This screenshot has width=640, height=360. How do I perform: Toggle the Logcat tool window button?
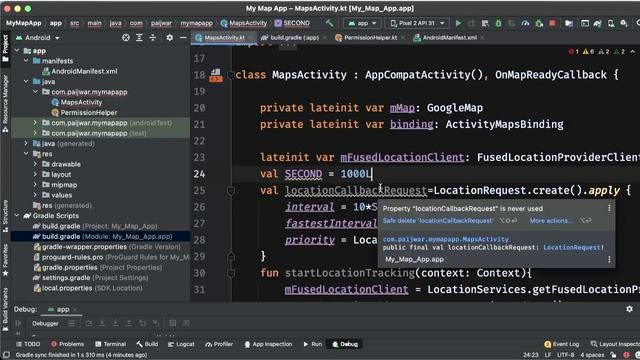point(181,344)
